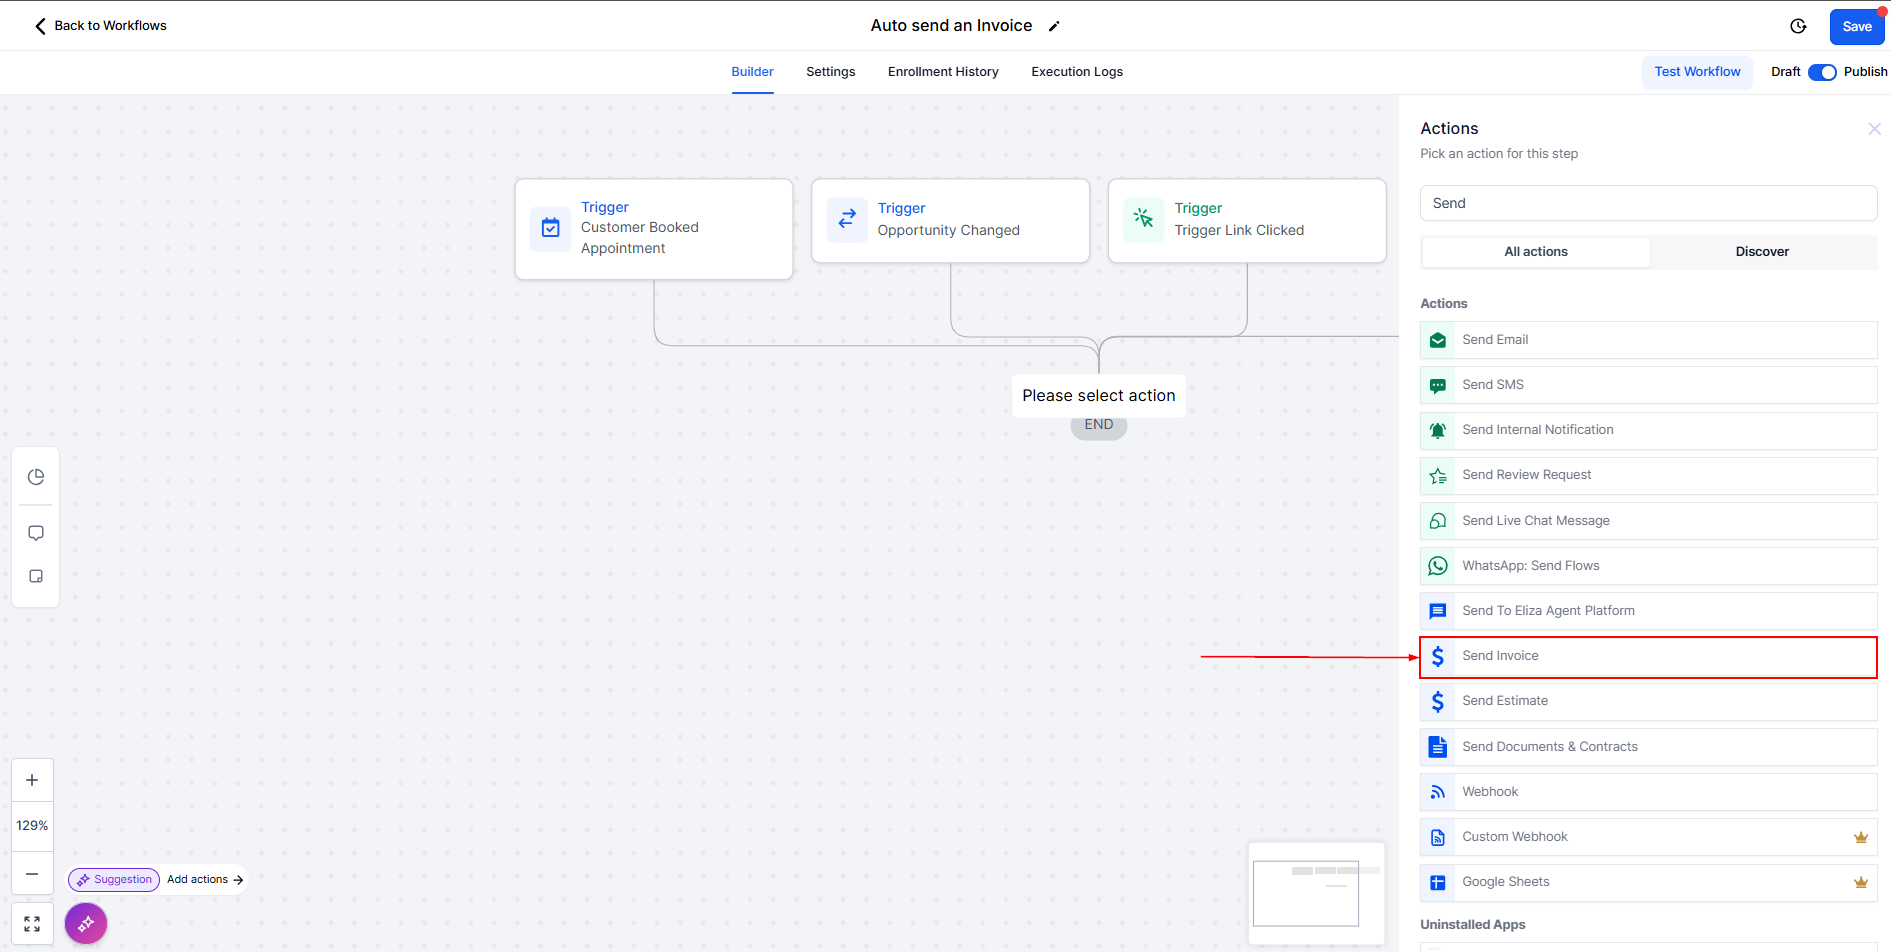
Task: Select the Opportunity Changed trigger card
Action: [951, 221]
